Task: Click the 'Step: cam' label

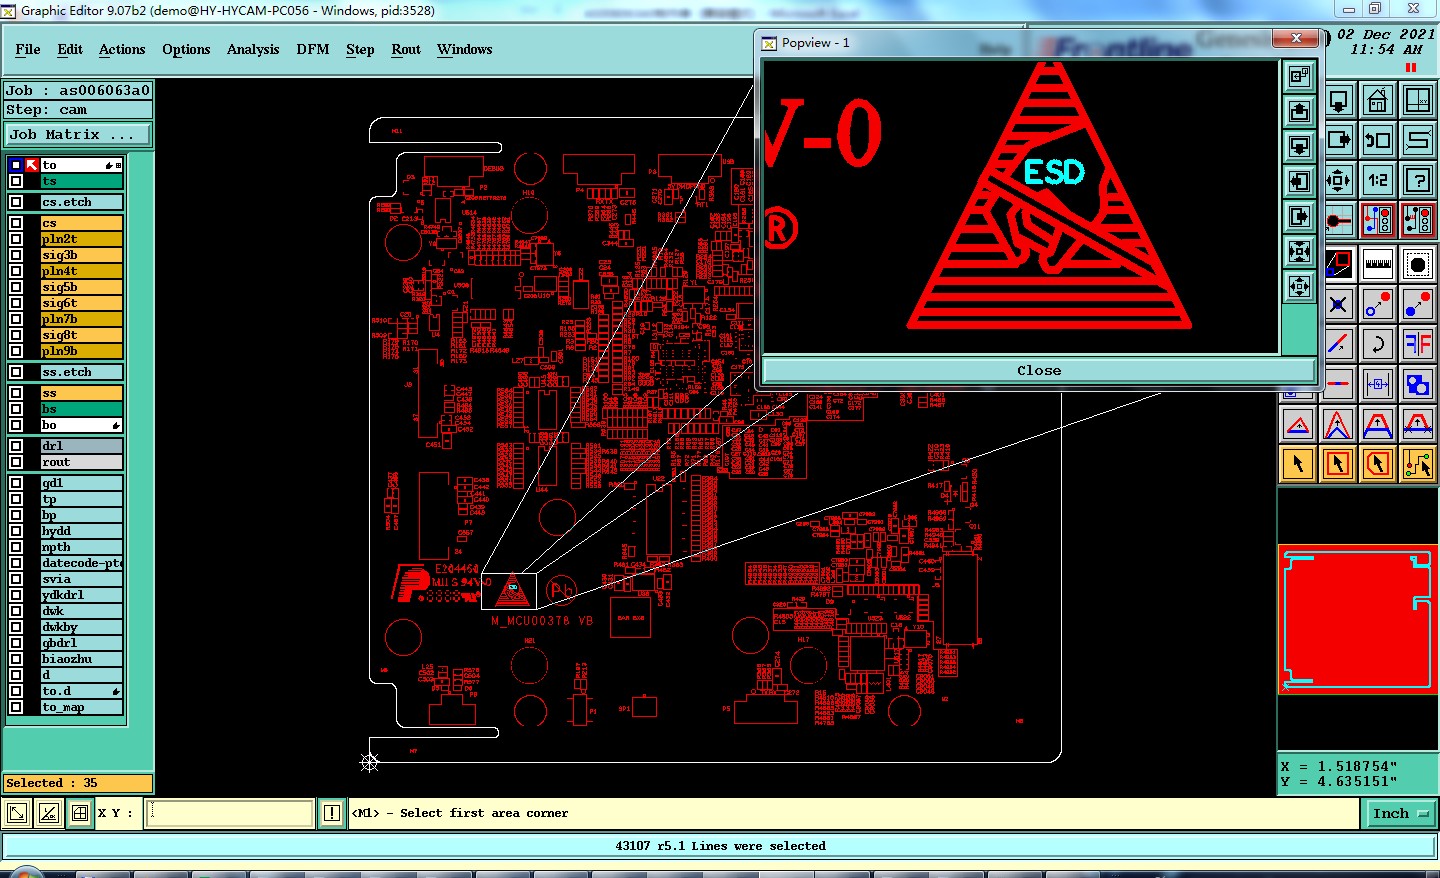Action: pos(78,110)
